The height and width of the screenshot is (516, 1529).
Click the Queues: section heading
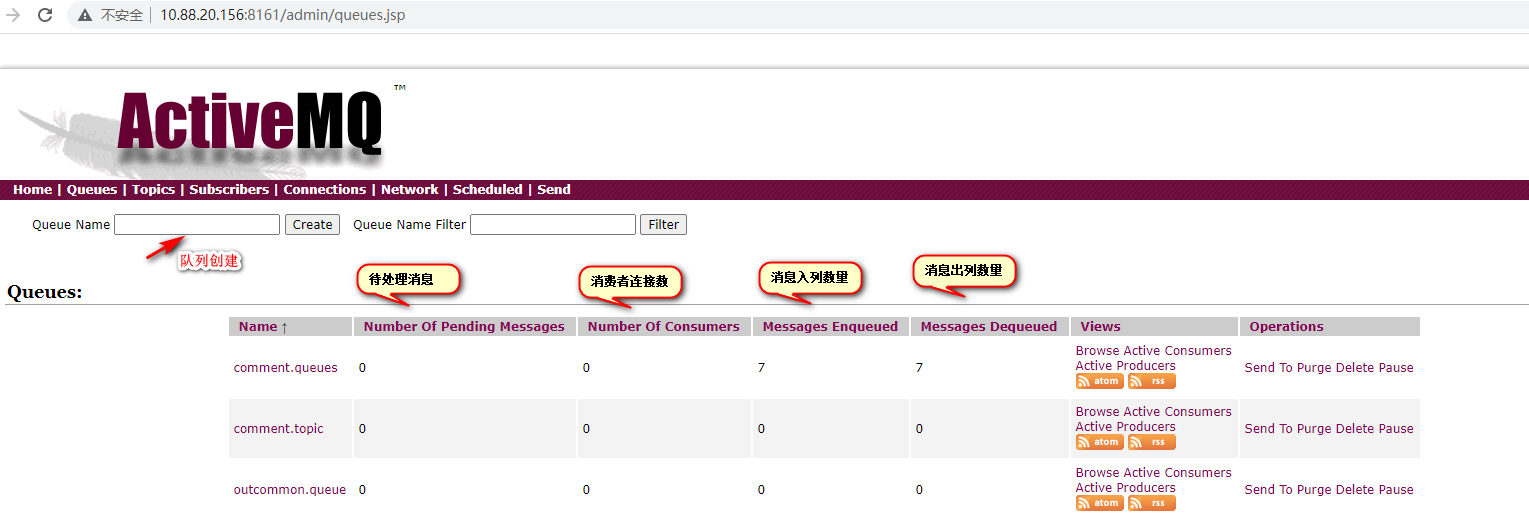[45, 292]
